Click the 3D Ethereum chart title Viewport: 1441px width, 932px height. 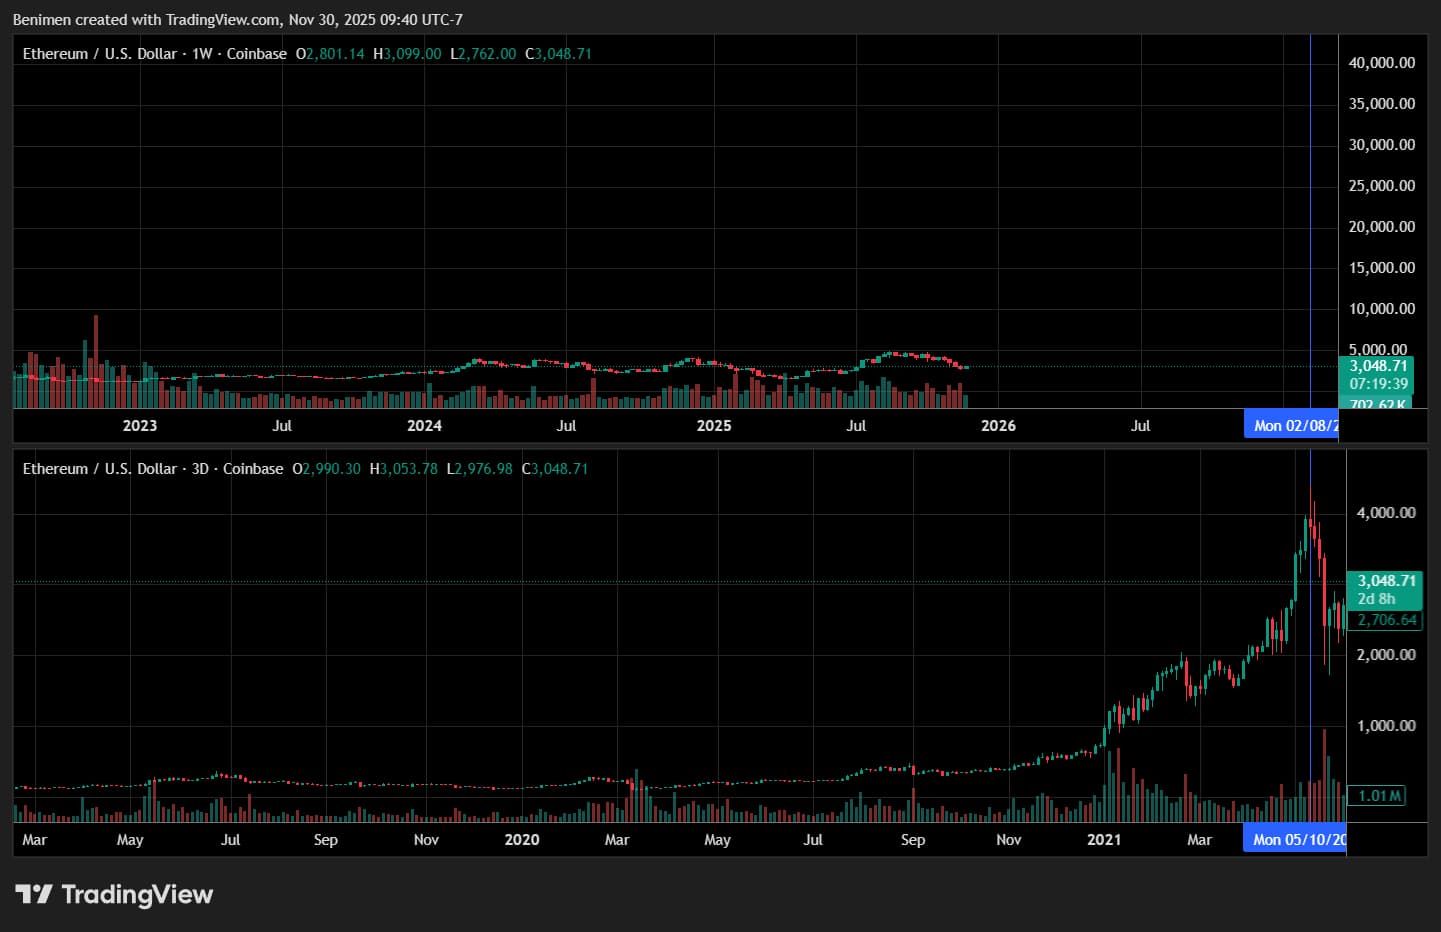click(x=152, y=469)
